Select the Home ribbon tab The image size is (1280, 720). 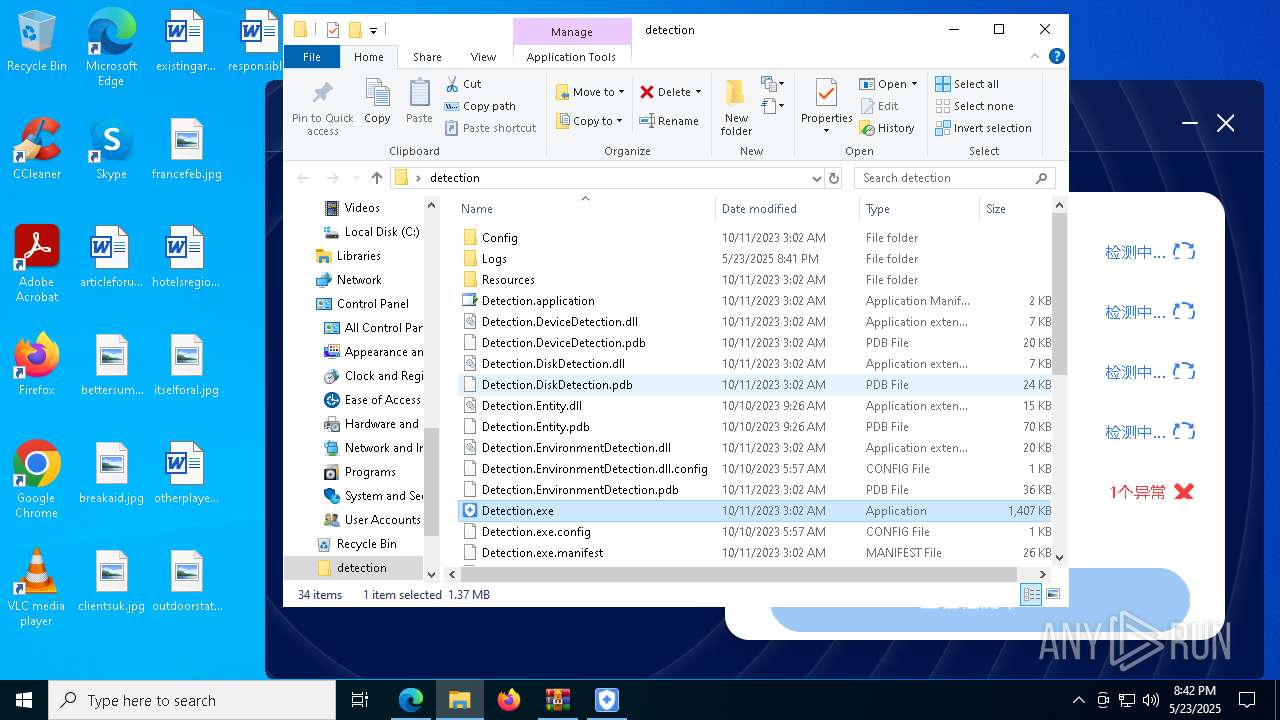368,57
